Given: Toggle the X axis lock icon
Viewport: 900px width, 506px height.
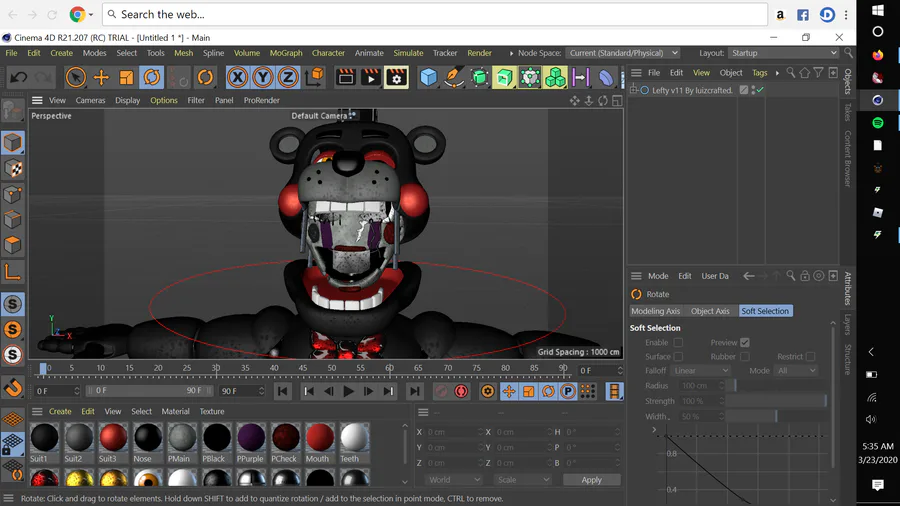Looking at the screenshot, I should tap(237, 78).
